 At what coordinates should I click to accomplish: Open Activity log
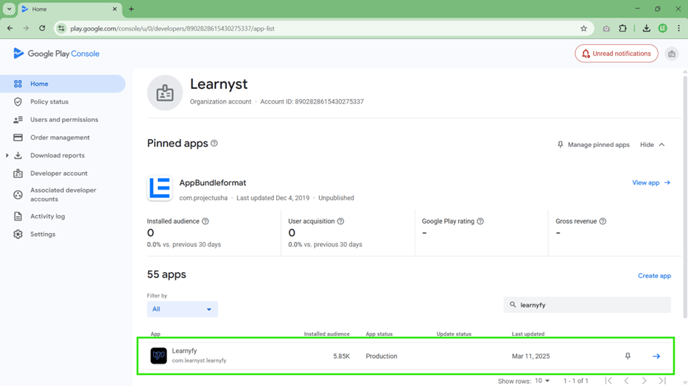(x=47, y=217)
